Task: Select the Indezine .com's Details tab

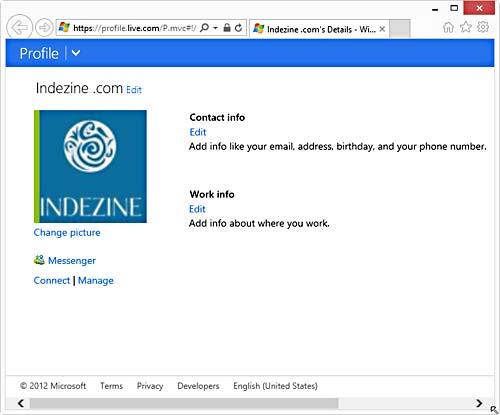Action: point(319,29)
